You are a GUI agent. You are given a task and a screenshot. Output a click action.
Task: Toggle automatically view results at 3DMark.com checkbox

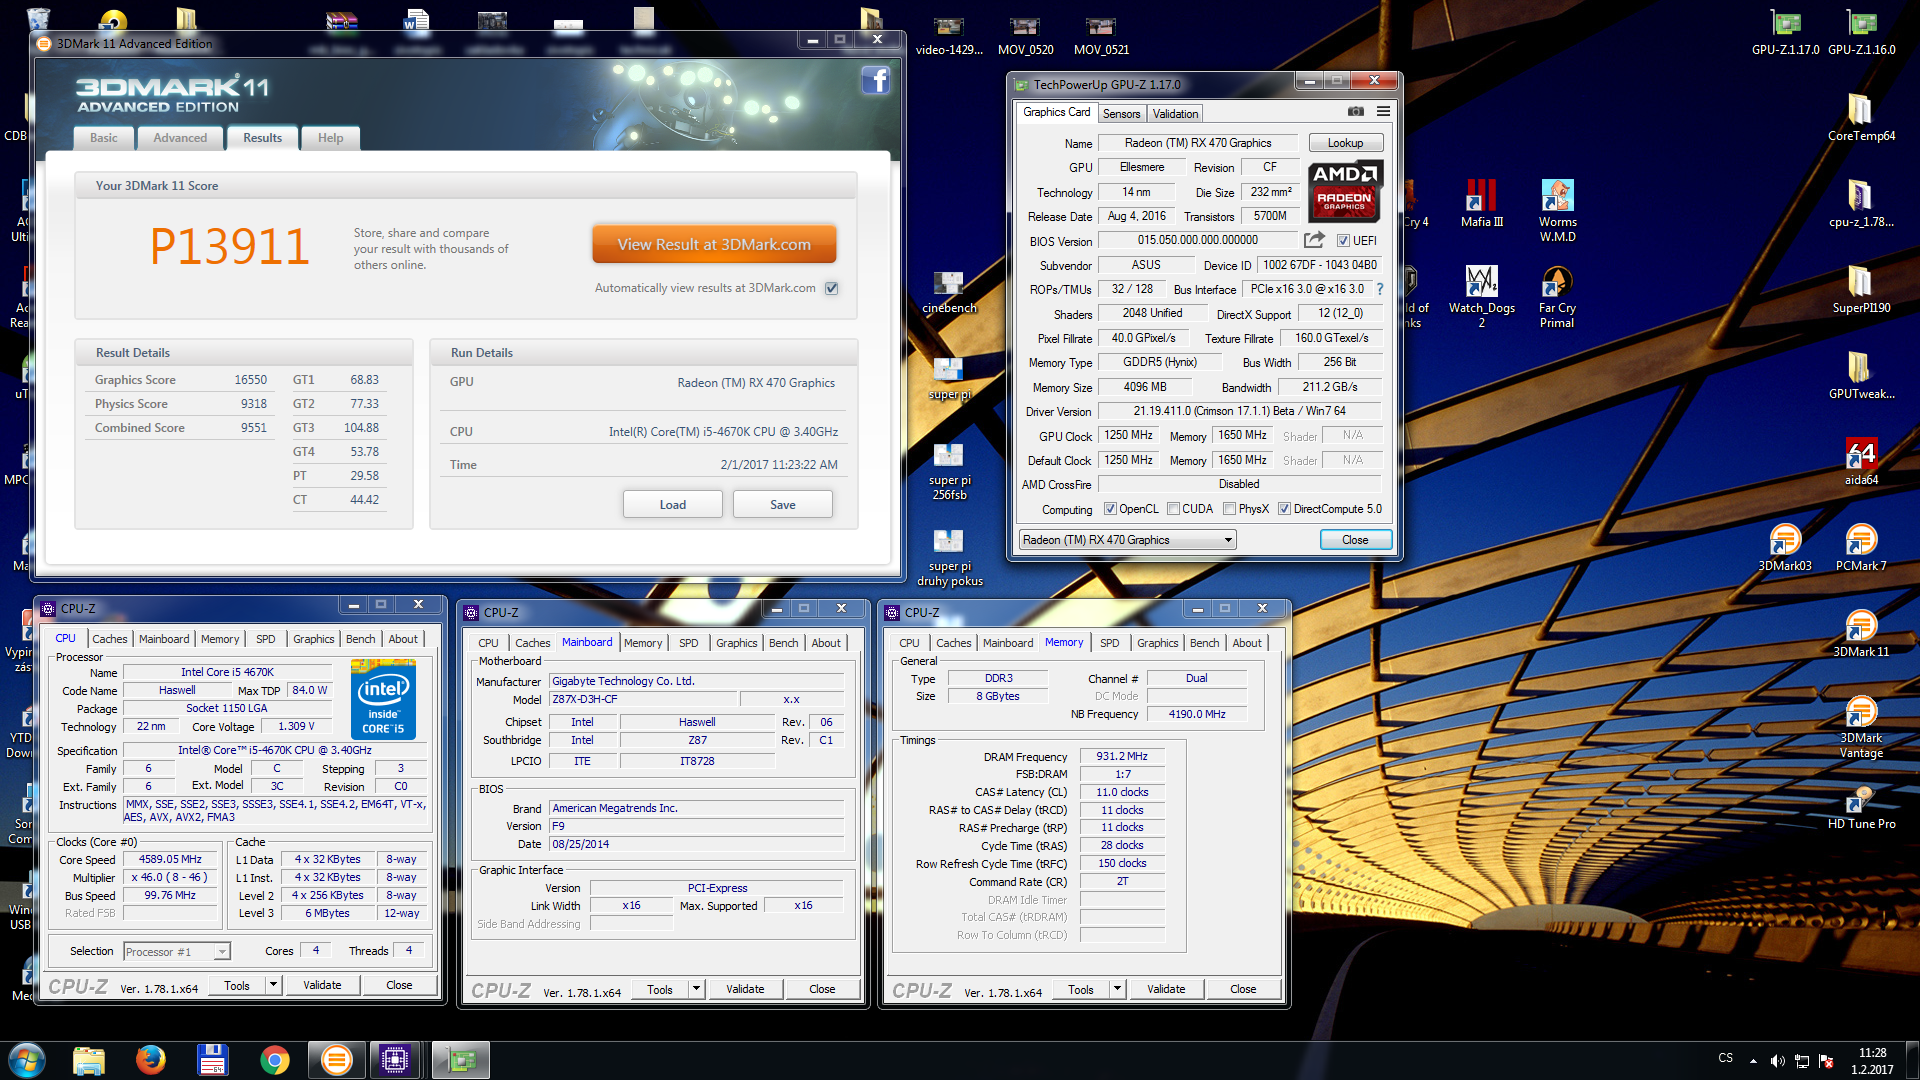point(832,288)
